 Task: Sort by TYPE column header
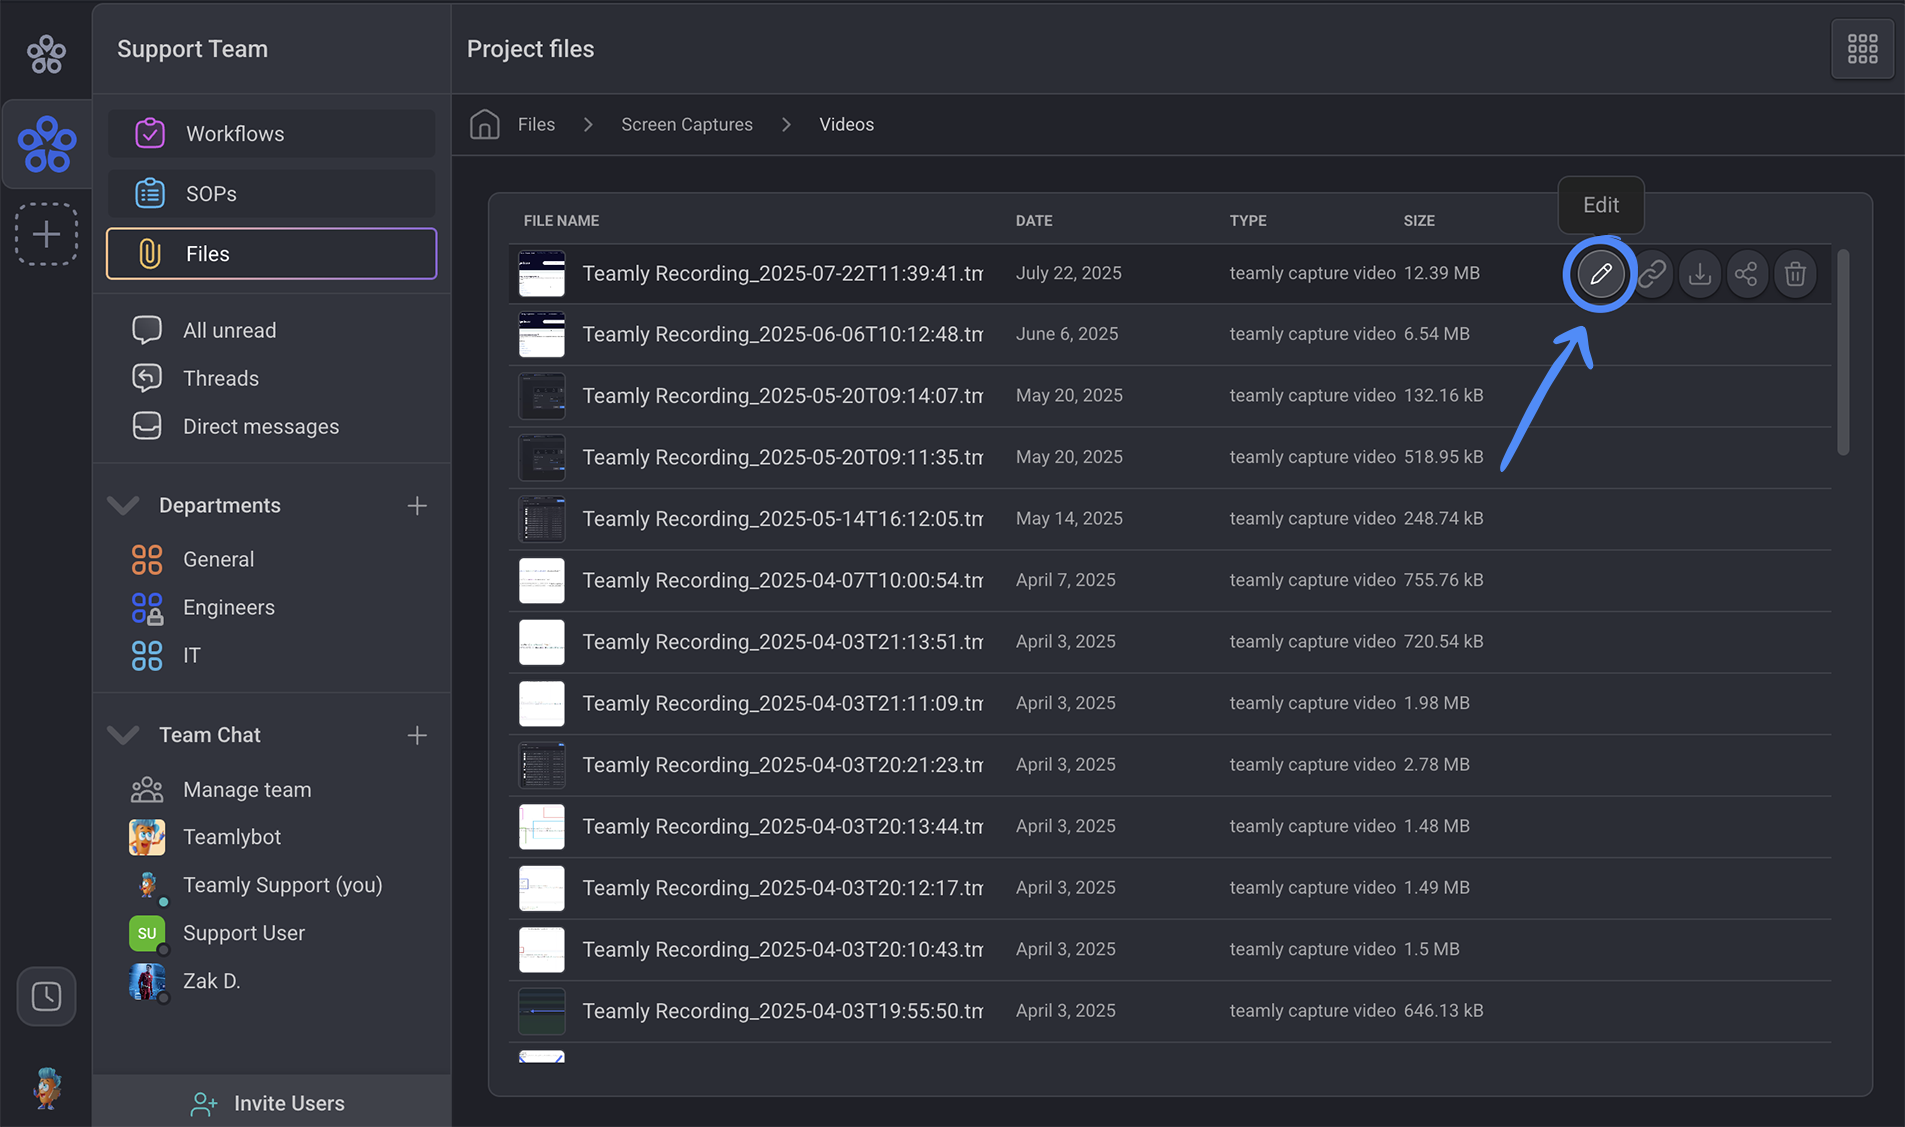tap(1248, 220)
